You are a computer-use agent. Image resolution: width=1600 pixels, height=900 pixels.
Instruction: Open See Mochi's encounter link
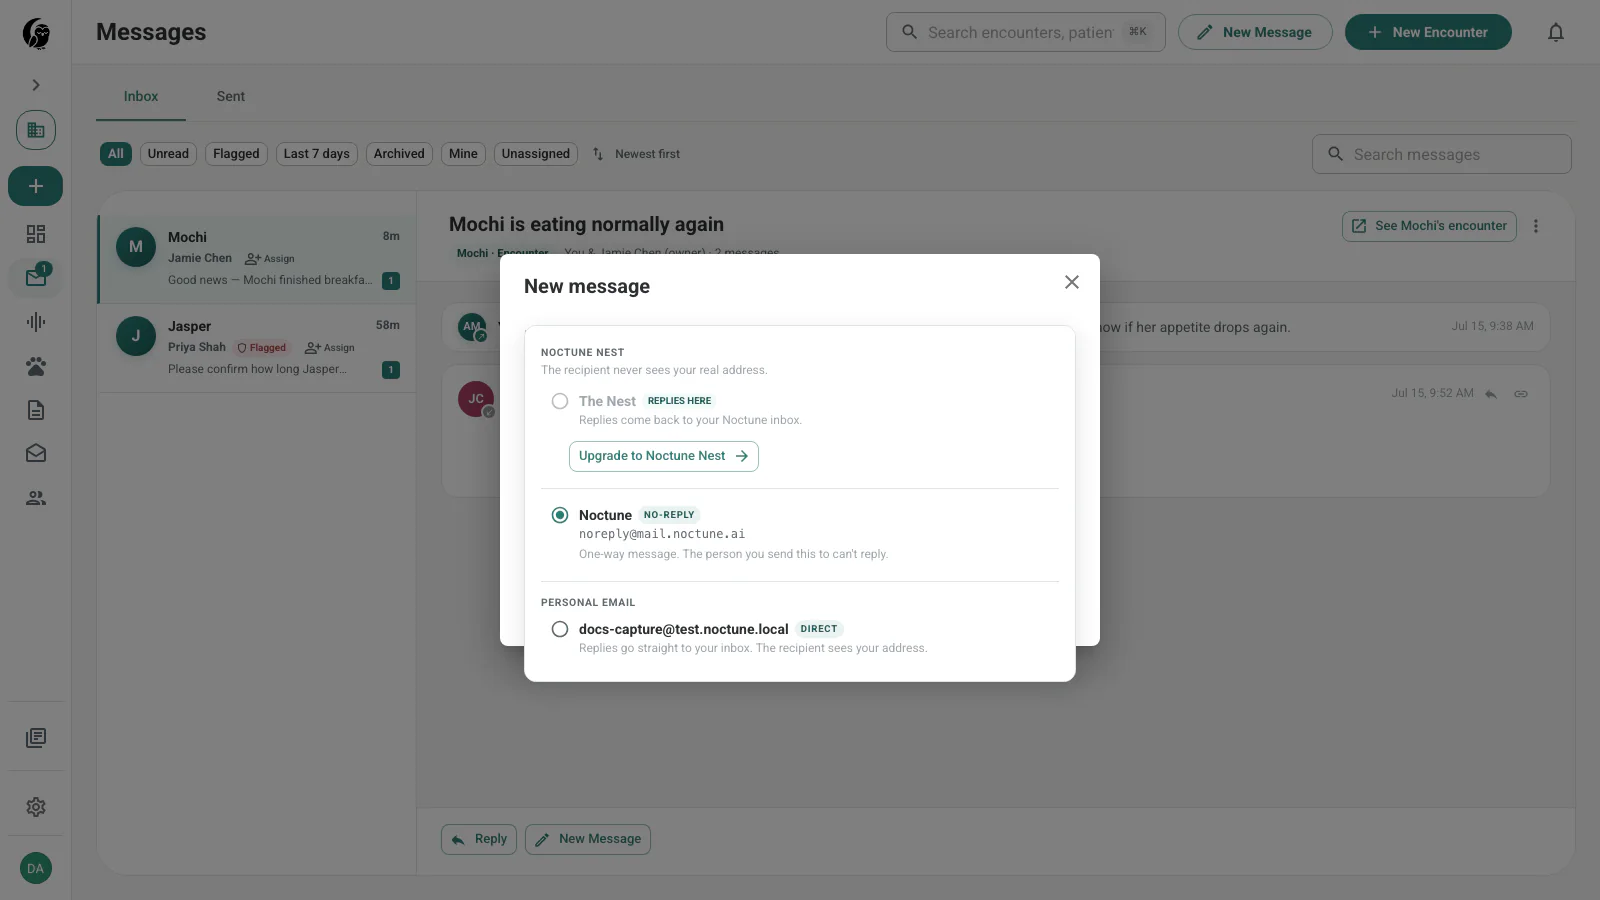point(1429,226)
